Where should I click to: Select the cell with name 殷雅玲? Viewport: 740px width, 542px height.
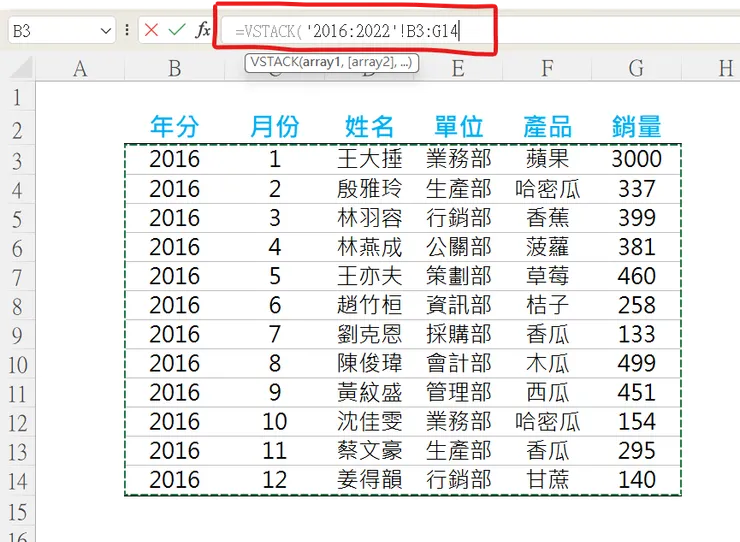click(x=369, y=189)
